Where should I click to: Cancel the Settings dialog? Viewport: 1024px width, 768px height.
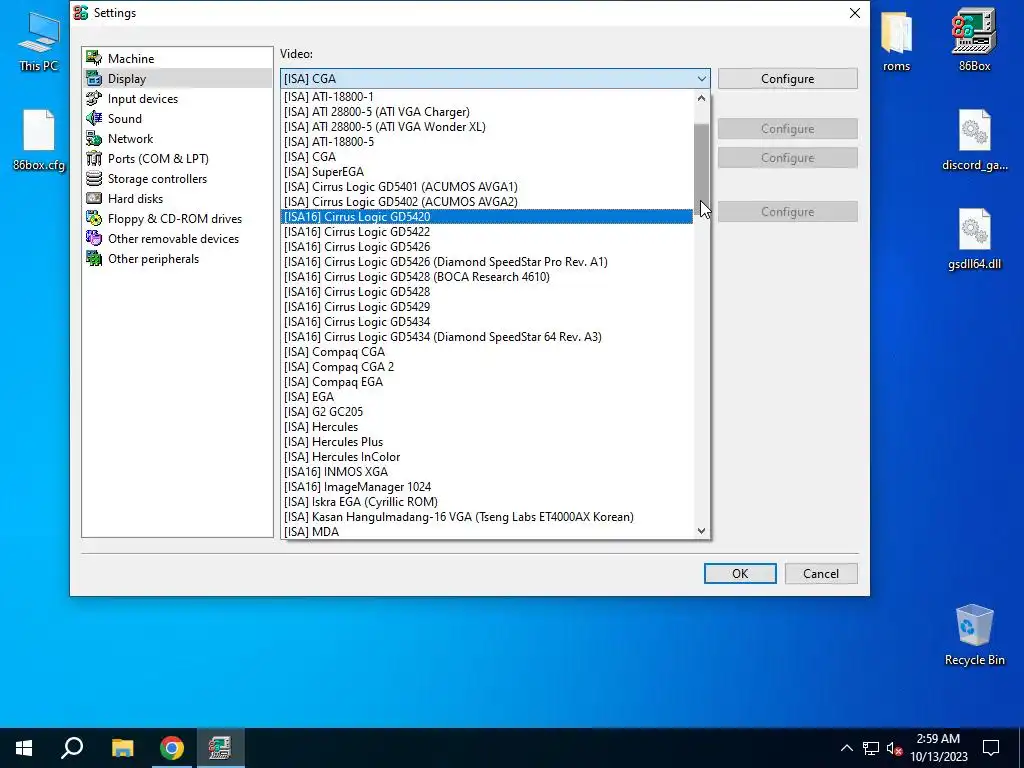(821, 573)
